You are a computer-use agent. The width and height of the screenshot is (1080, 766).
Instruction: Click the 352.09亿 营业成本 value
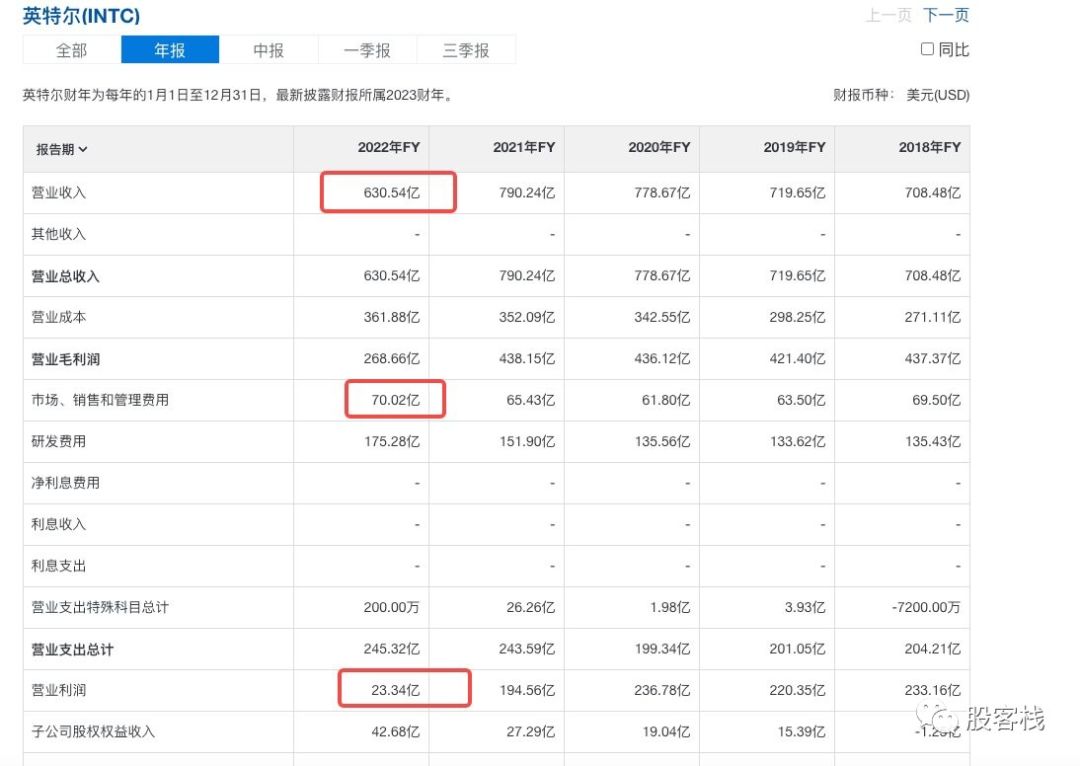(x=527, y=317)
